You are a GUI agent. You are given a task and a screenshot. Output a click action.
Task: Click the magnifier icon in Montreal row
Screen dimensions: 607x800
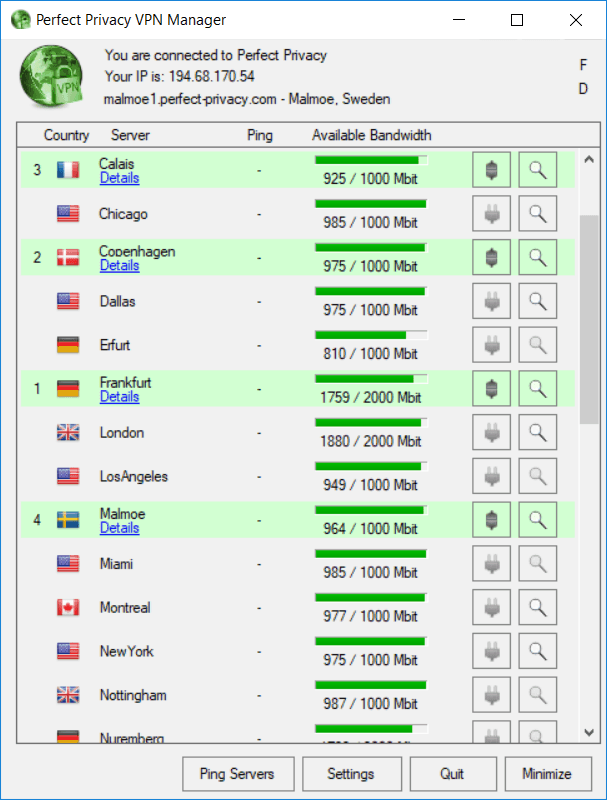538,608
